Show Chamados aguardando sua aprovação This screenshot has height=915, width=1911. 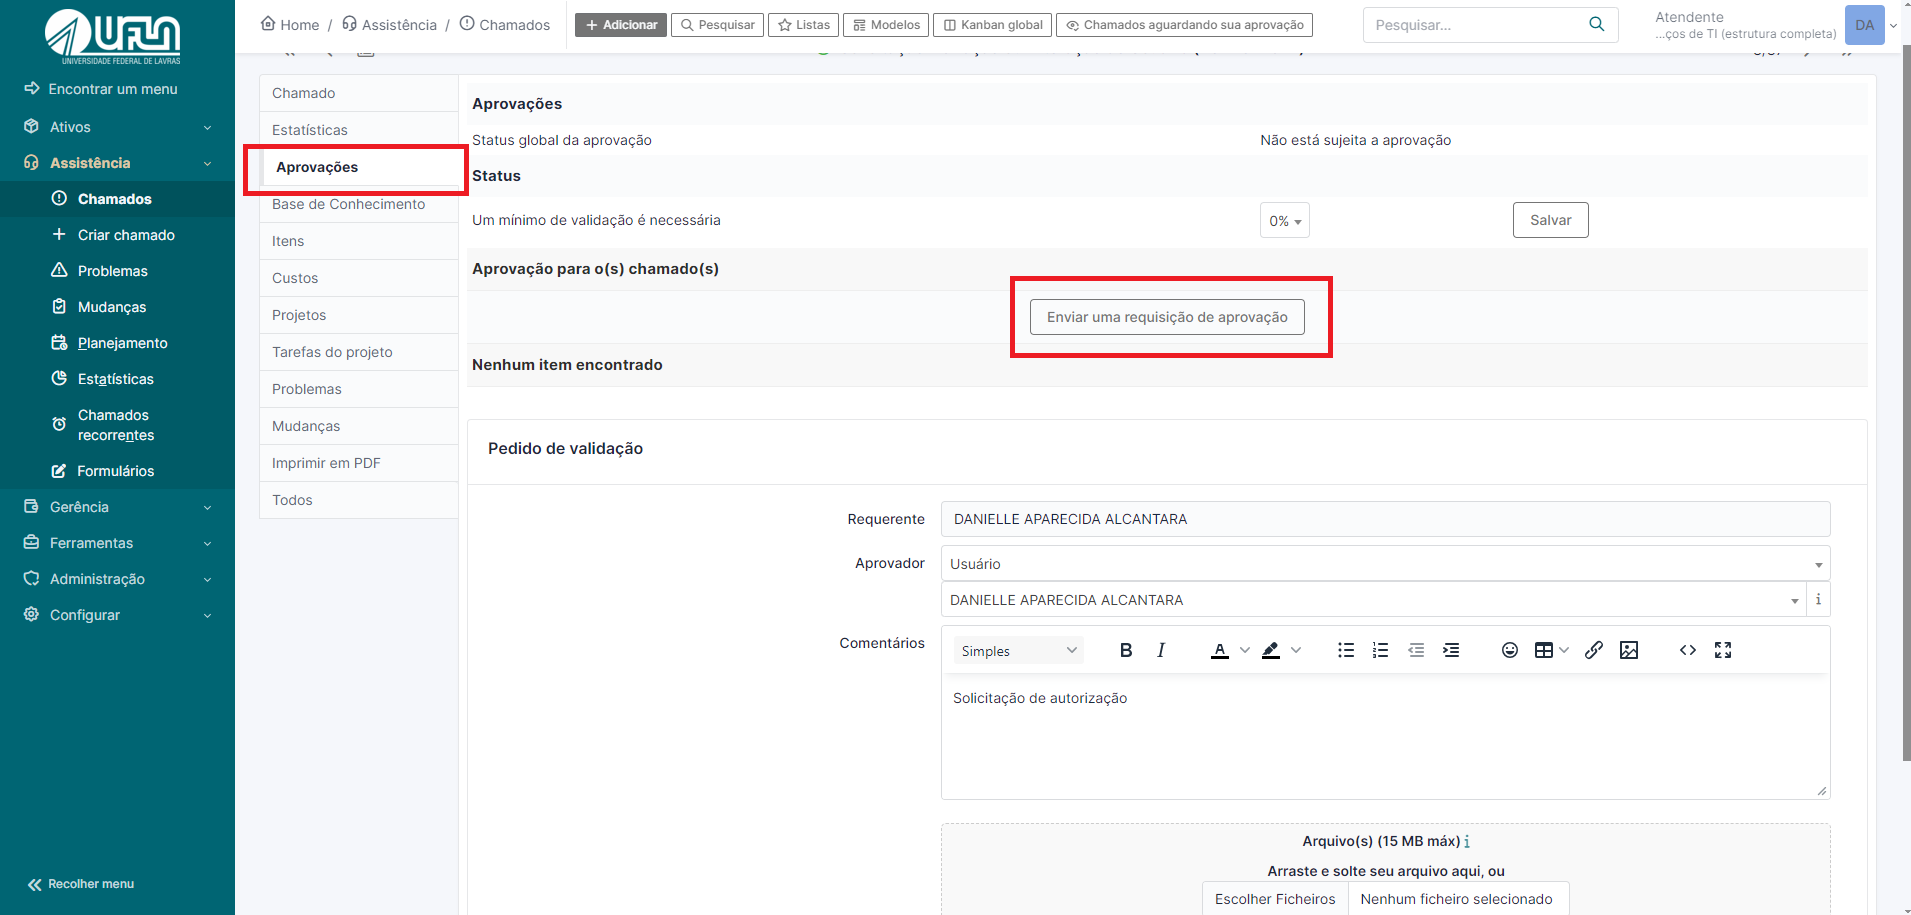1185,25
